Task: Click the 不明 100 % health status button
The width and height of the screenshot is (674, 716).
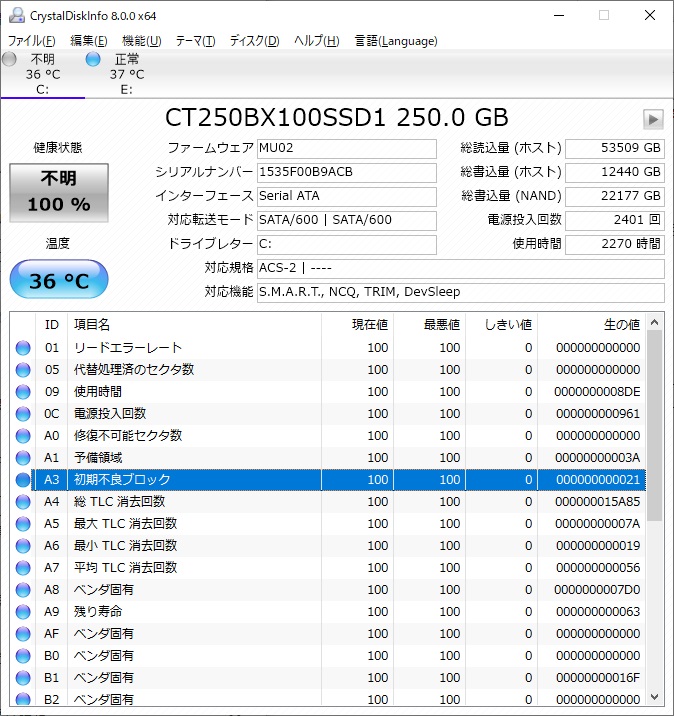Action: 59,193
